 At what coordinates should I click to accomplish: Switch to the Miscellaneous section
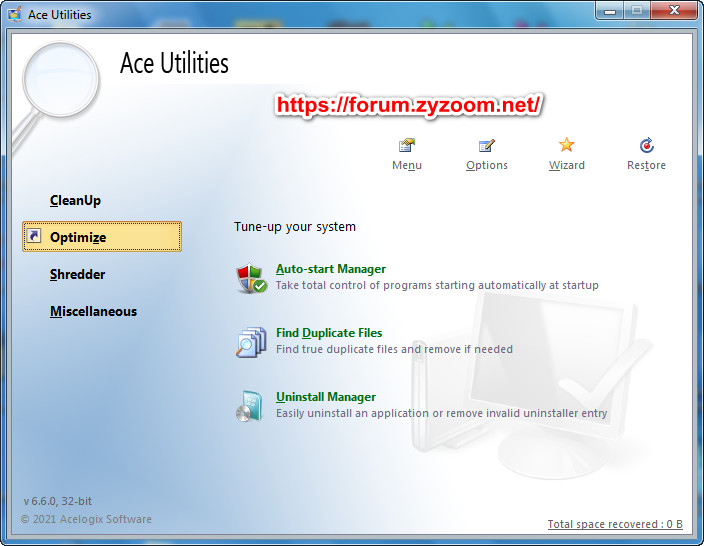tap(93, 311)
